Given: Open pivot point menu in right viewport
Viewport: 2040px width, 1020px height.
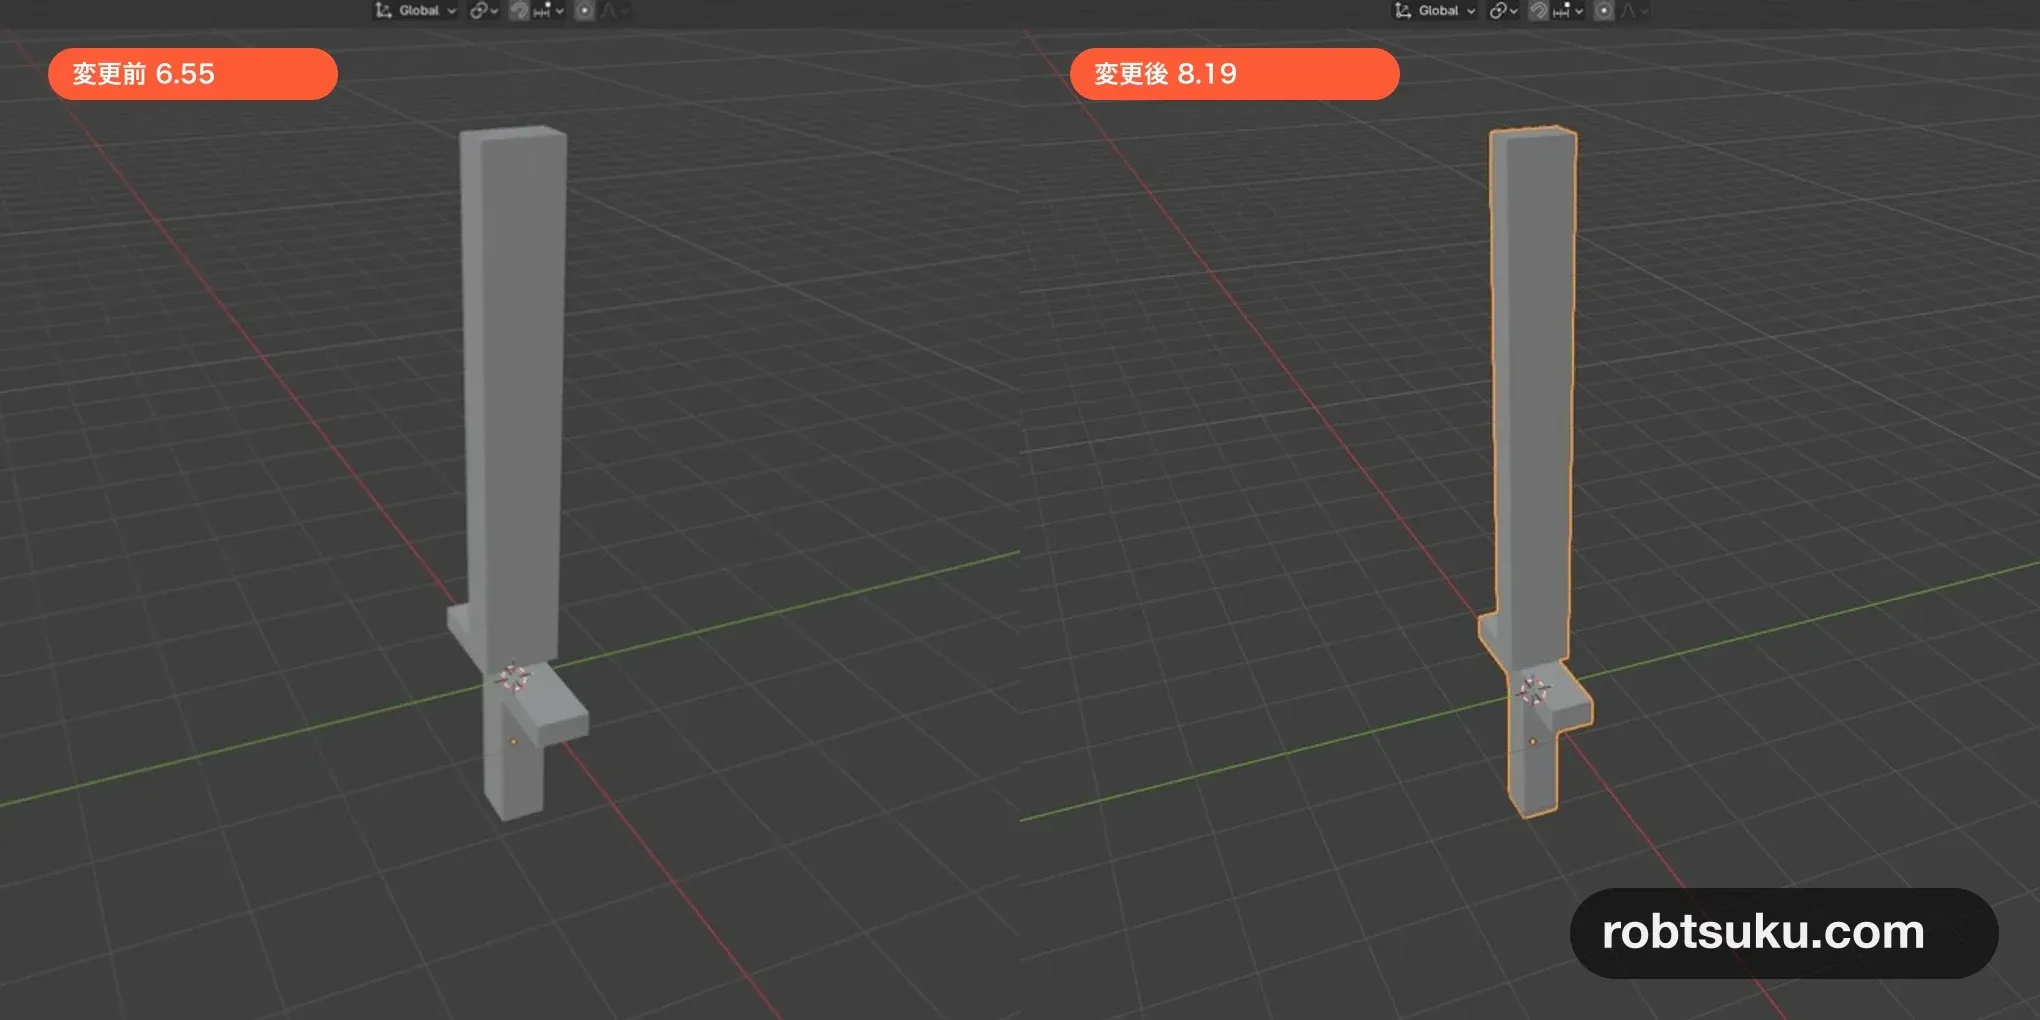Looking at the screenshot, I should coord(1503,11).
